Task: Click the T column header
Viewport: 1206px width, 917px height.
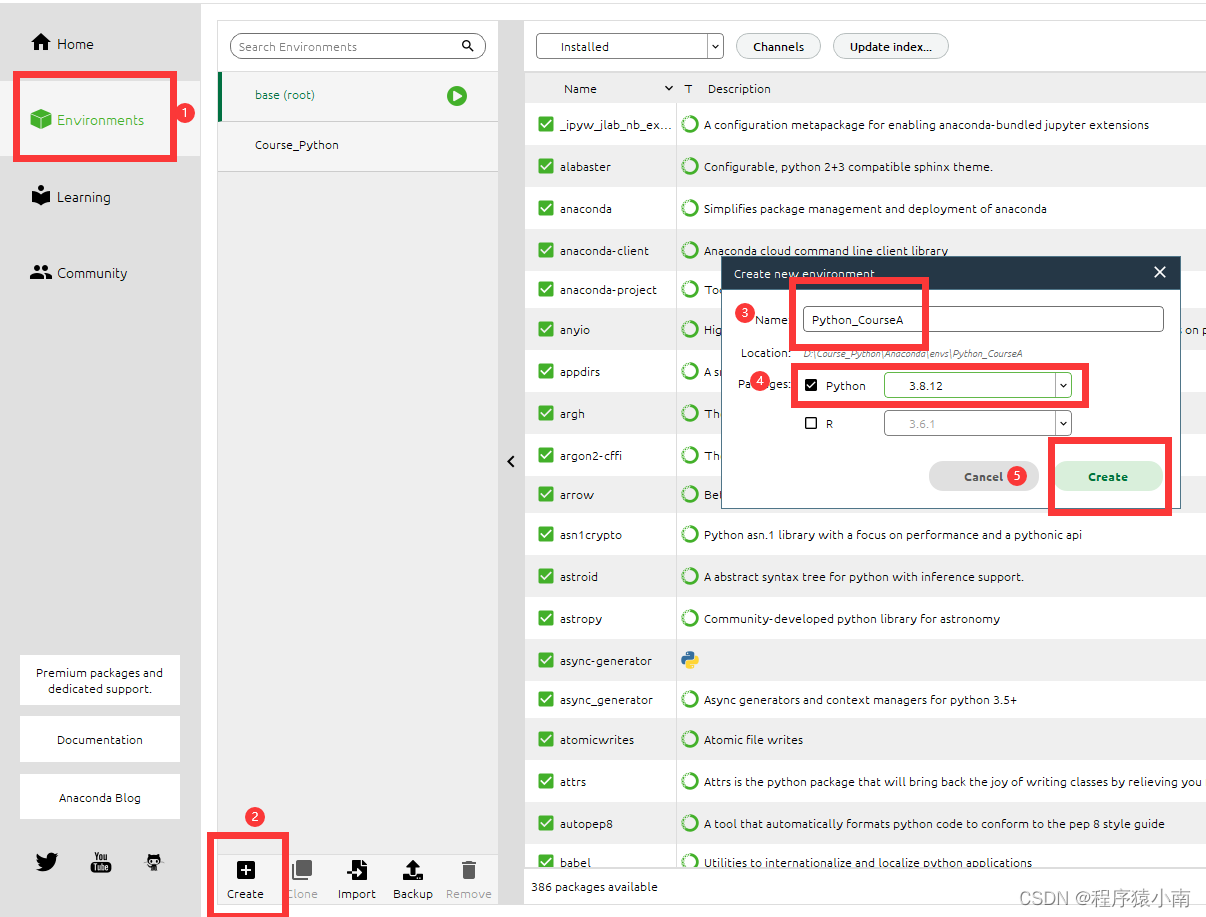Action: [x=689, y=89]
